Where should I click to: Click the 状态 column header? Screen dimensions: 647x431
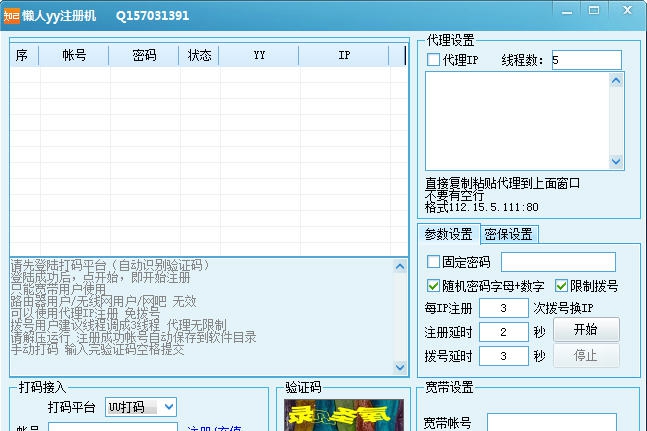point(199,55)
